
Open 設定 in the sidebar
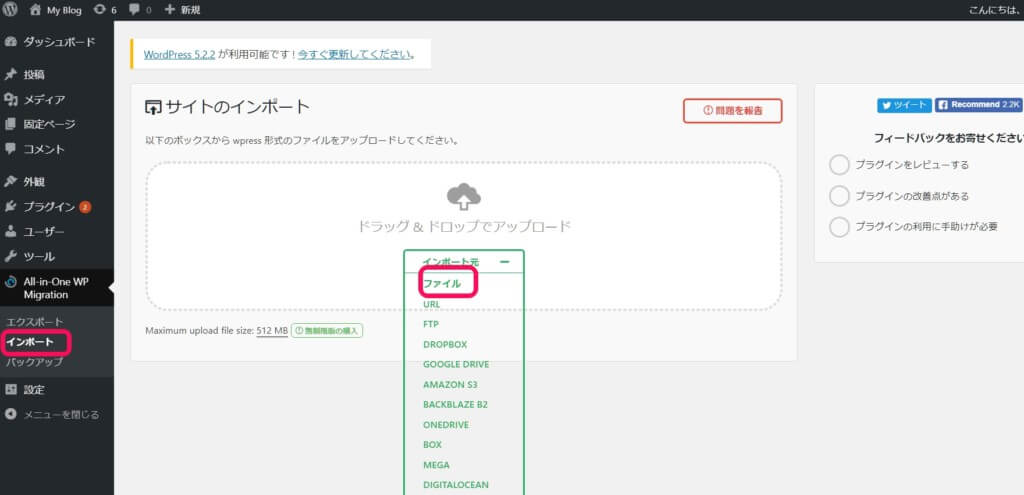34,389
